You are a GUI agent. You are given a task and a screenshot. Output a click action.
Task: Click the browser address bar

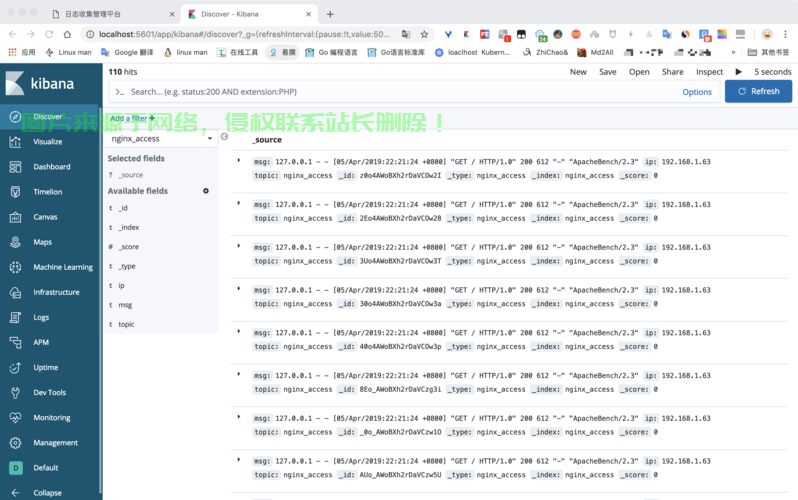(244, 34)
